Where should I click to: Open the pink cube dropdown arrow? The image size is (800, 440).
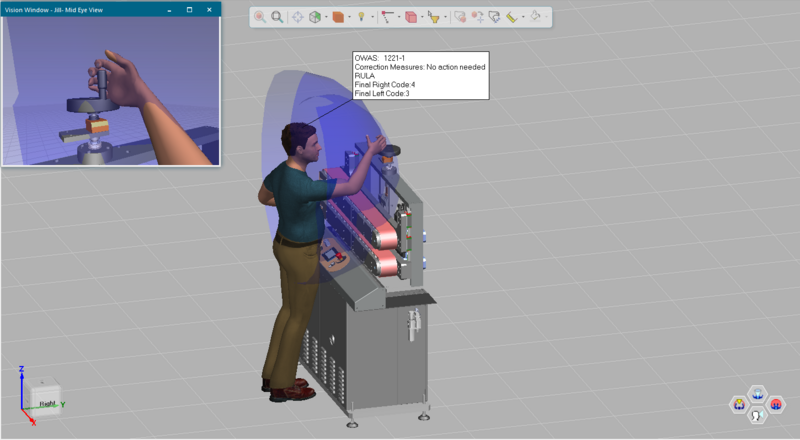[x=422, y=17]
